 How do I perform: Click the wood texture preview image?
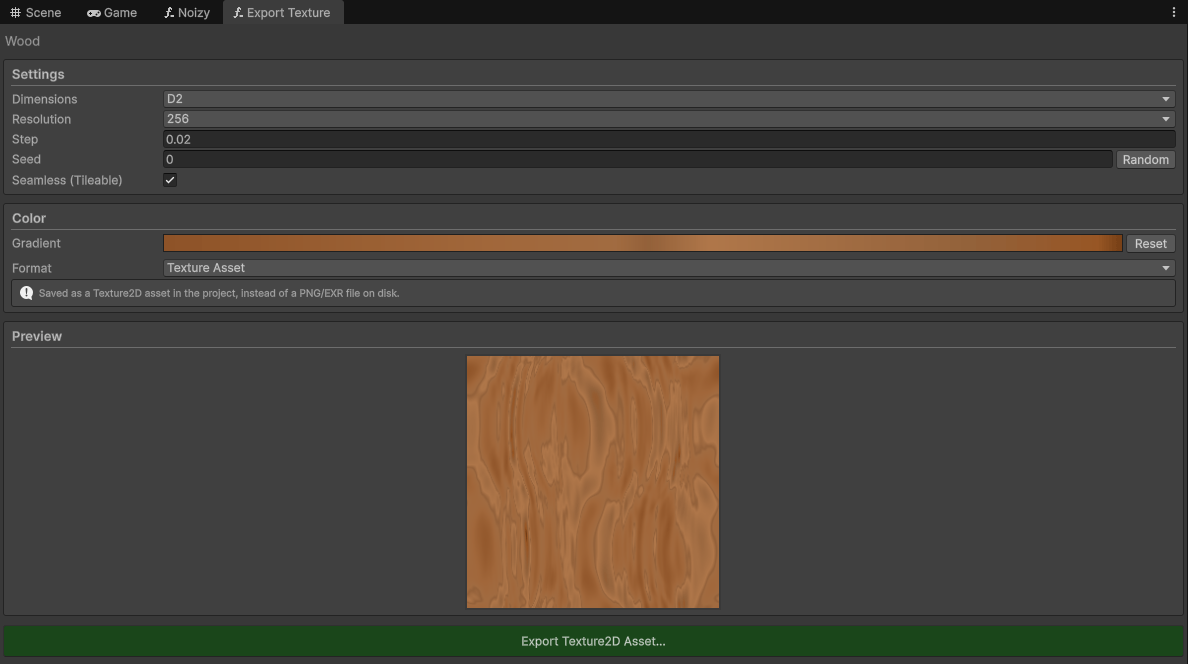tap(592, 482)
